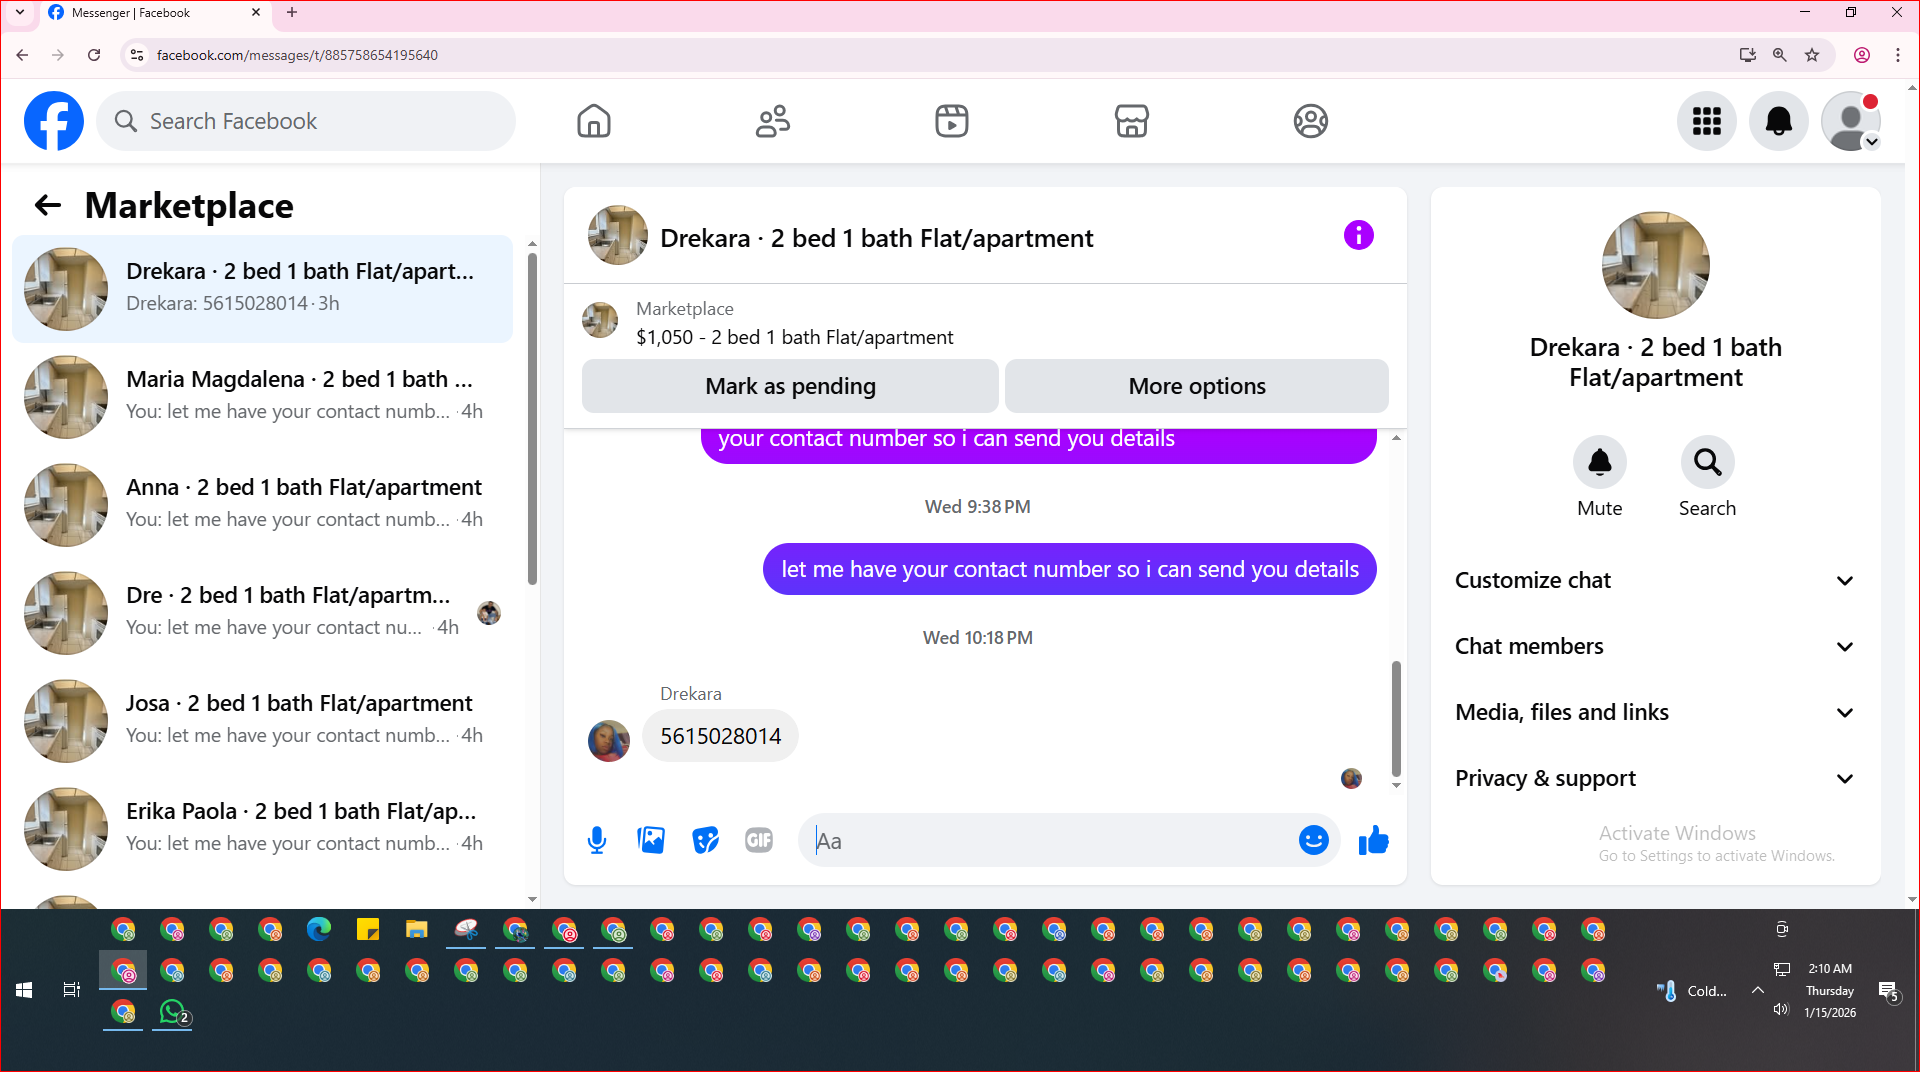Viewport: 1920px width, 1072px height.
Task: Choose a GIF
Action: (x=759, y=840)
